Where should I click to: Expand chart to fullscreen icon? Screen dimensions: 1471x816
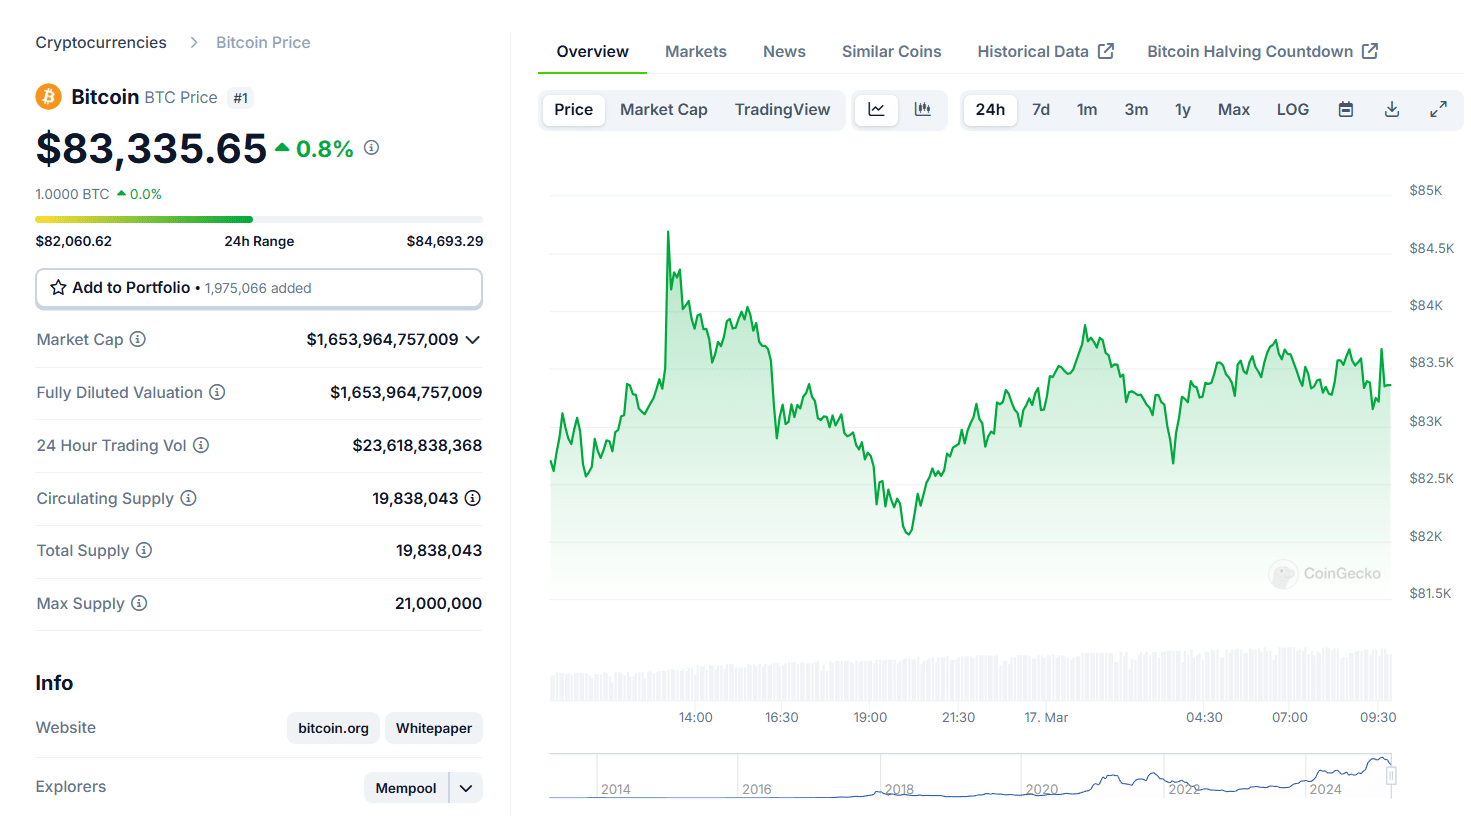[x=1438, y=110]
